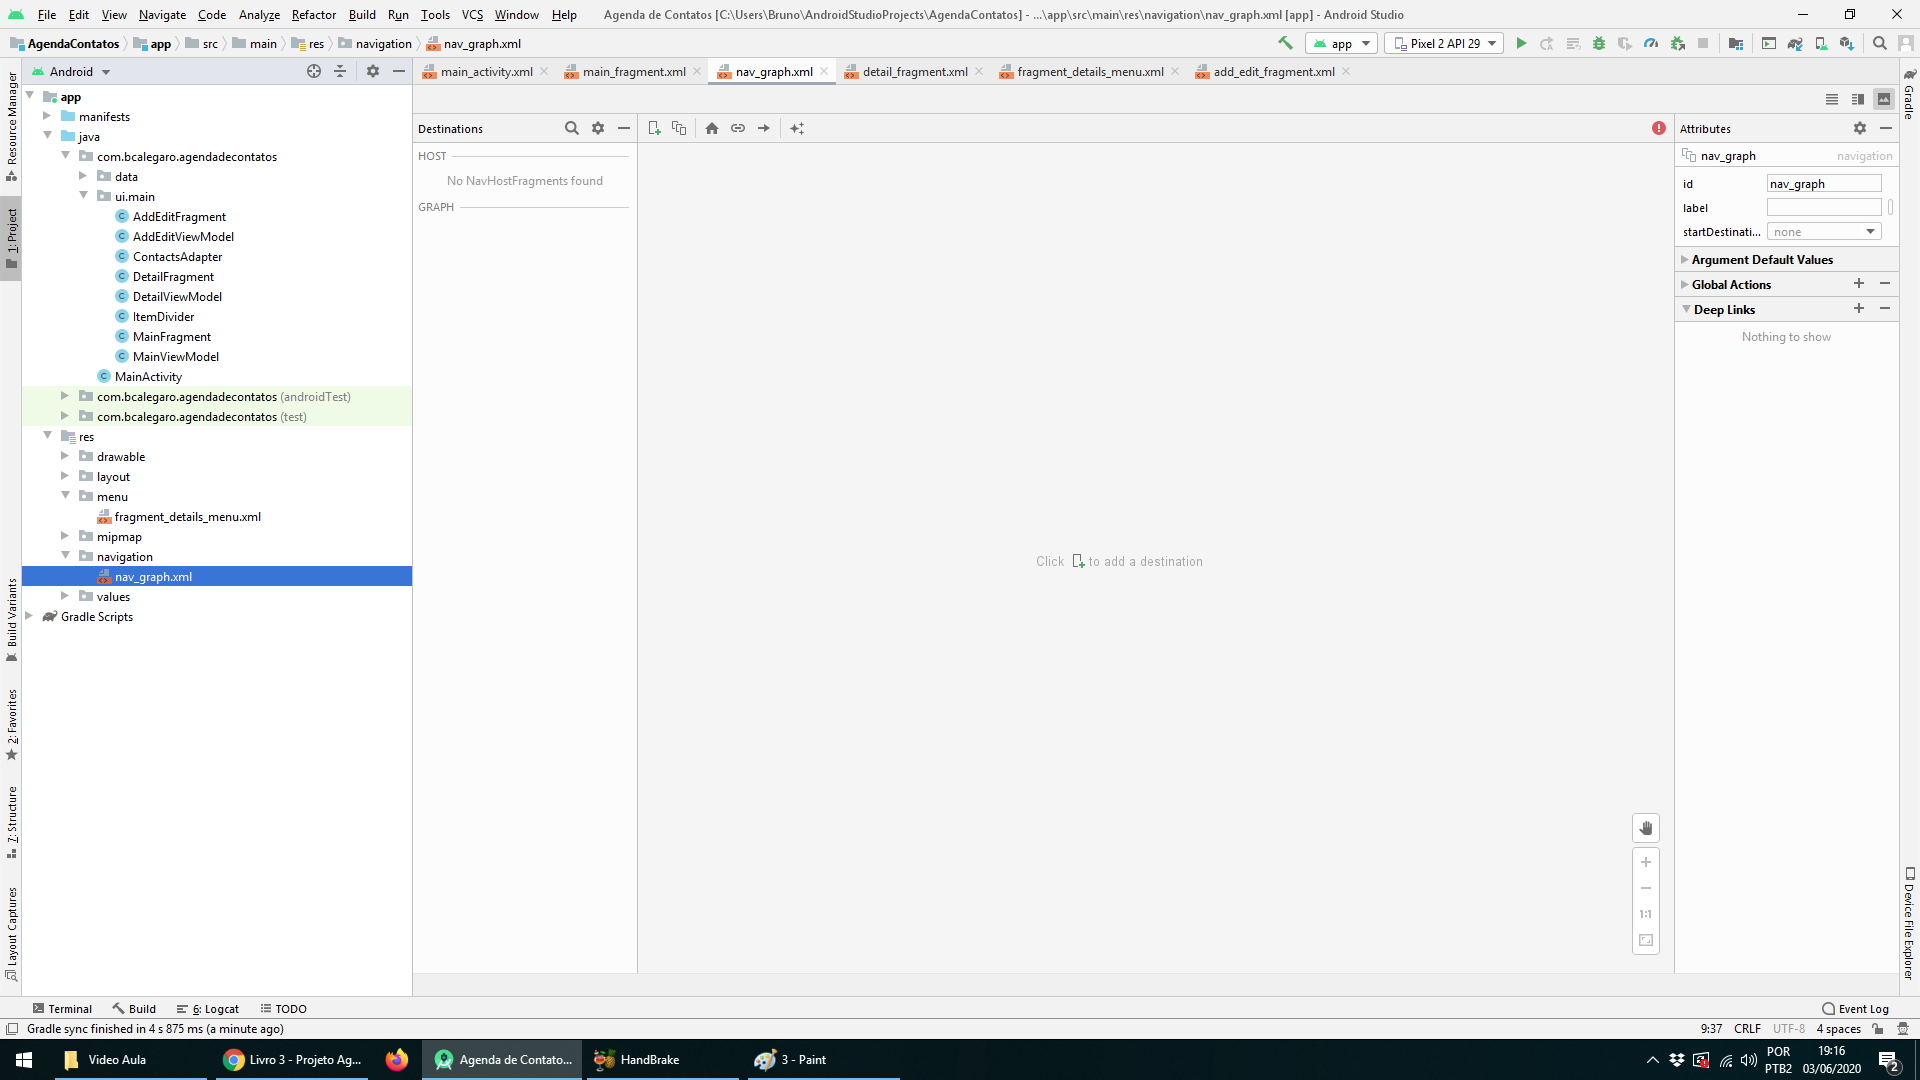The height and width of the screenshot is (1080, 1920).
Task: Click the Auto Arrange sparkle icon
Action: pyautogui.click(x=797, y=128)
